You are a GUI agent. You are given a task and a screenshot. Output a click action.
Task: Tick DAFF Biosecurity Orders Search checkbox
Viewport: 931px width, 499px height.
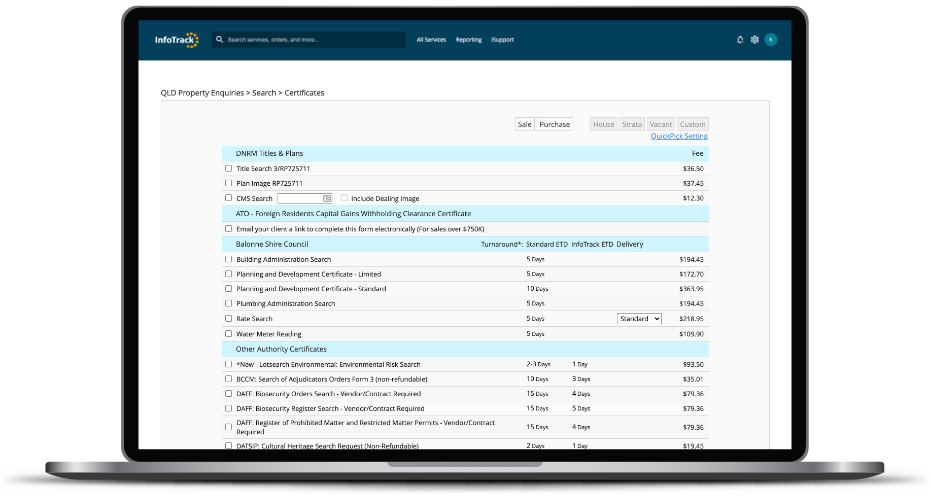click(x=229, y=394)
